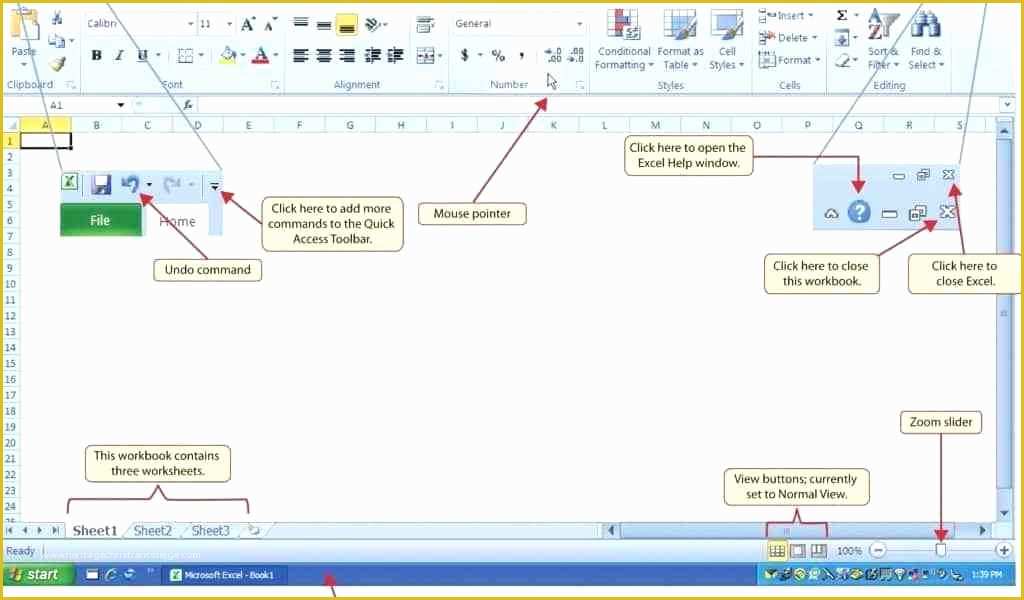The height and width of the screenshot is (600, 1024).
Task: Click the Merge & Center icon
Action: point(426,55)
